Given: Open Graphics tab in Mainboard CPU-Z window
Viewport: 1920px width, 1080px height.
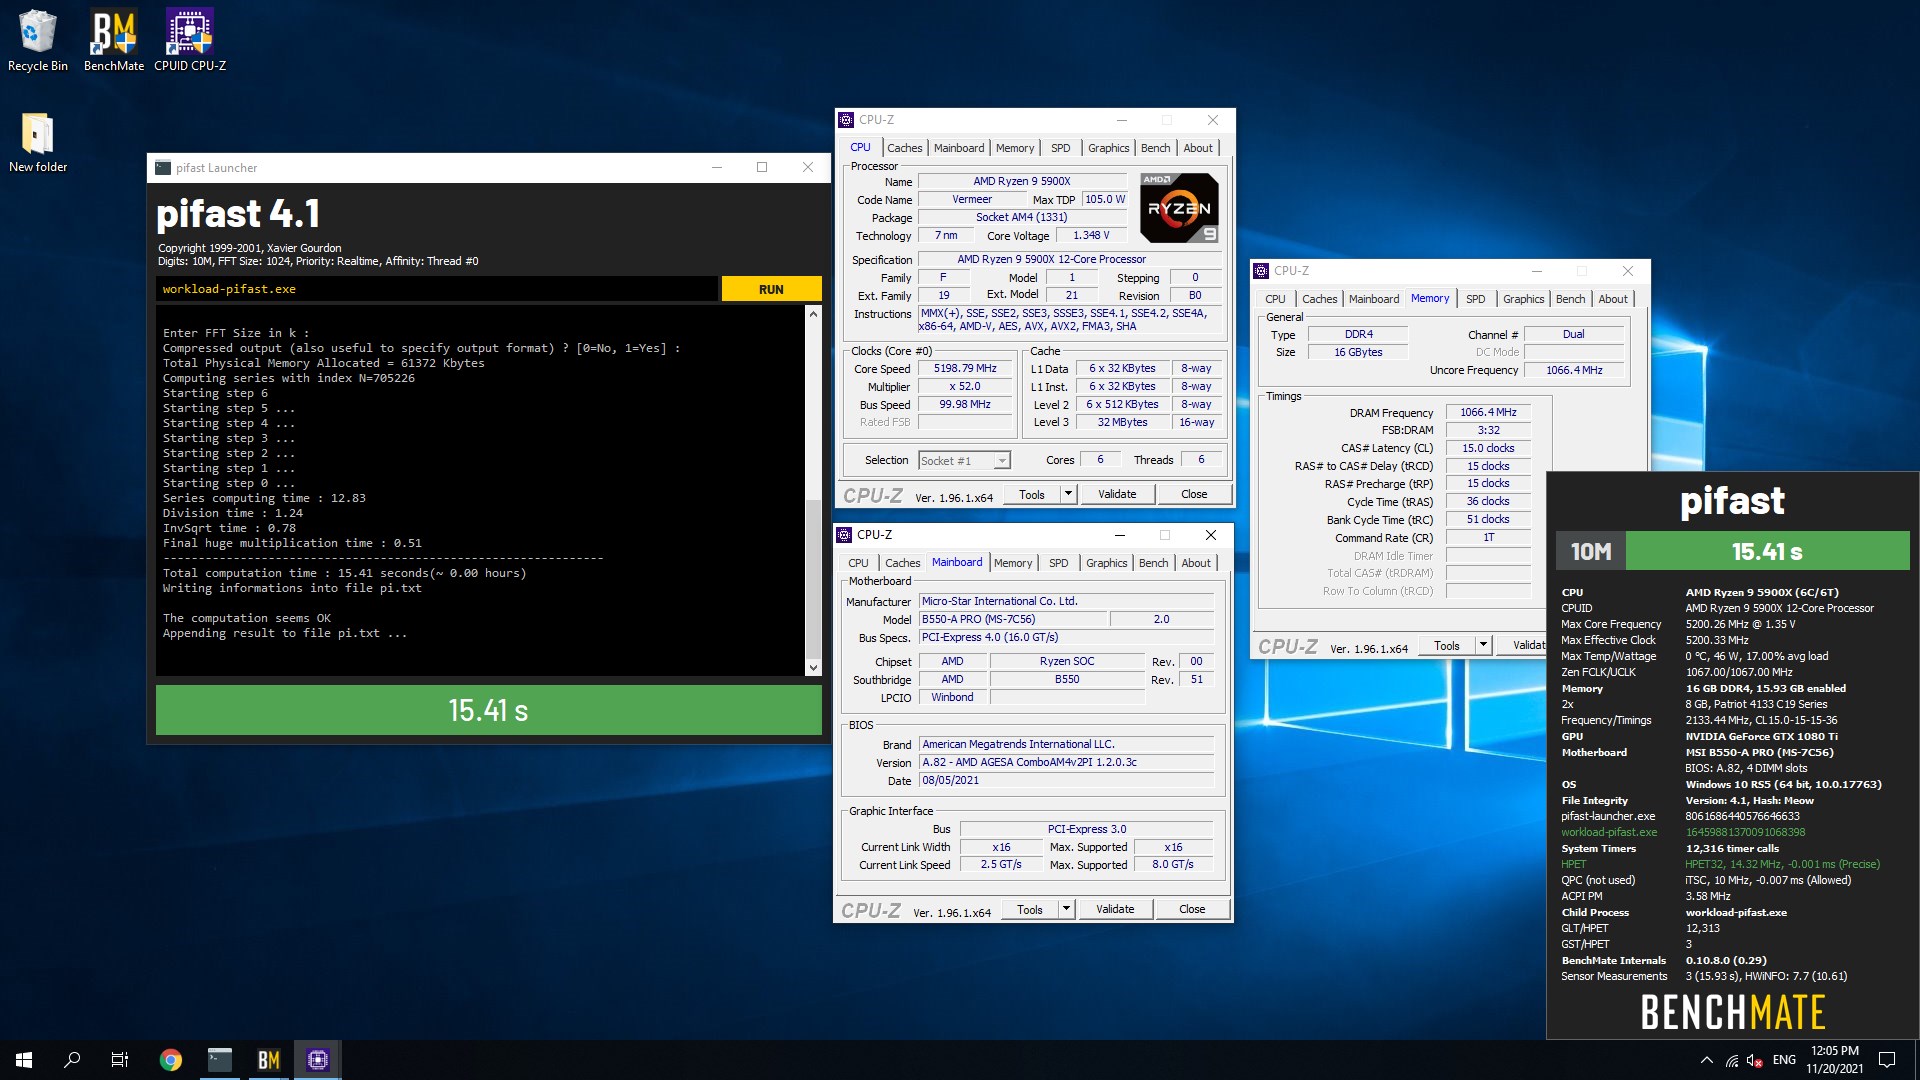Looking at the screenshot, I should pyautogui.click(x=1106, y=563).
